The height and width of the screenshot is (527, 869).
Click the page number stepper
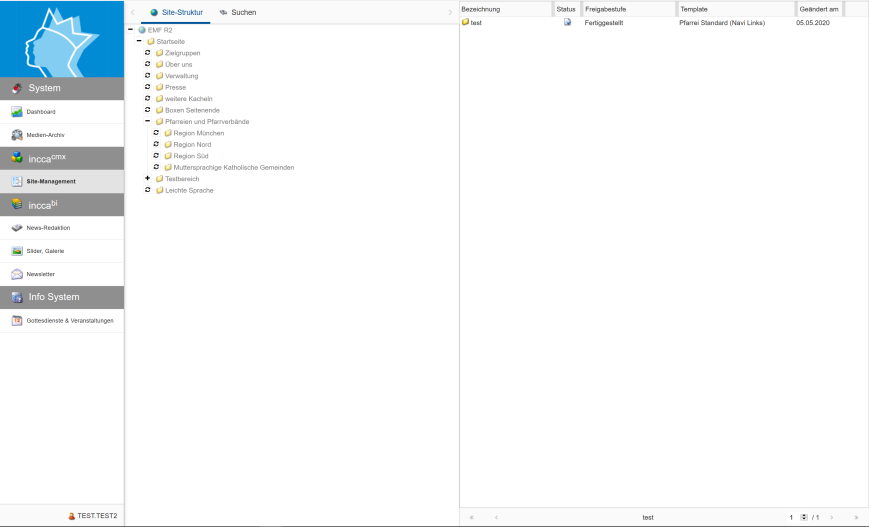pos(804,517)
